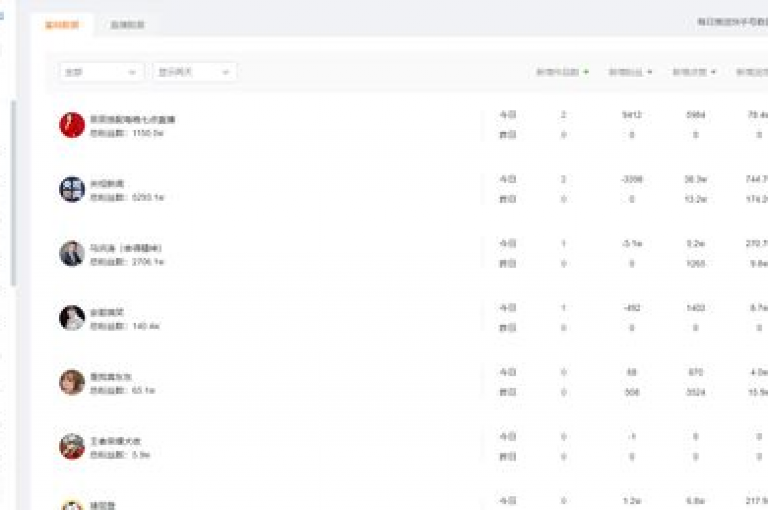
Task: Click account name above 2706.1w follower count
Action: pyautogui.click(x=126, y=248)
